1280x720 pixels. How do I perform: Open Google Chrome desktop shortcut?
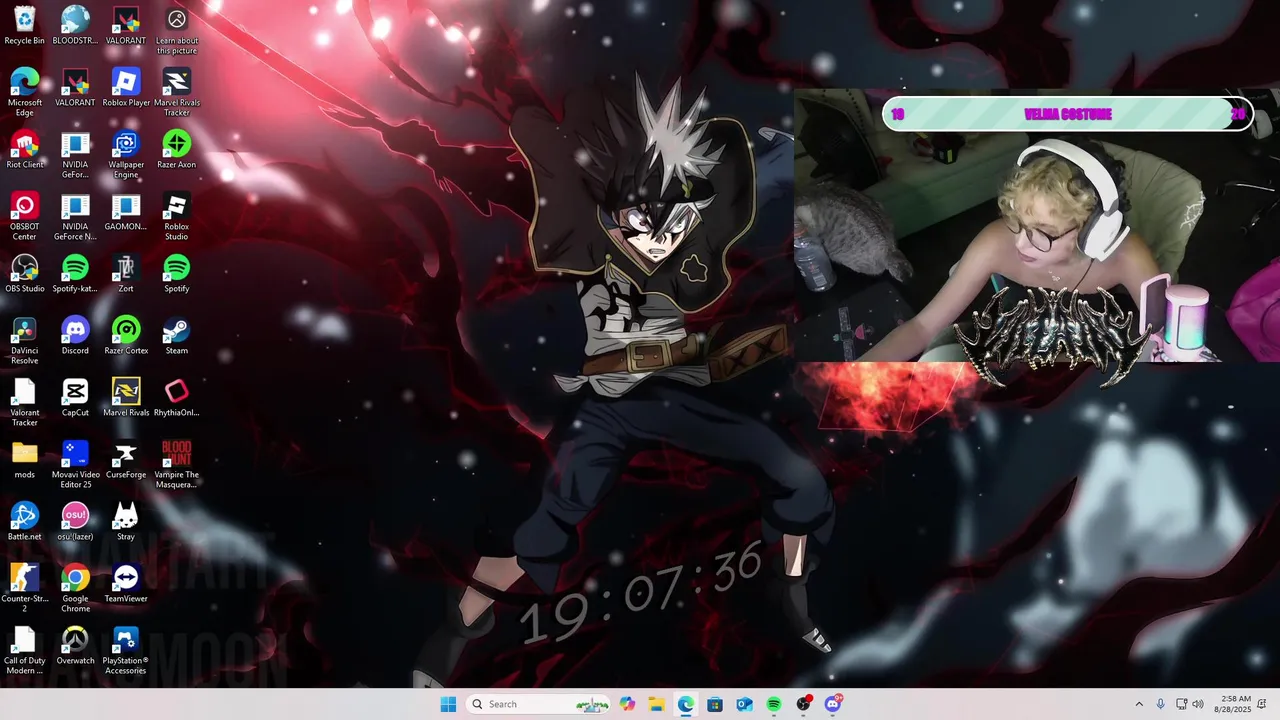(75, 589)
